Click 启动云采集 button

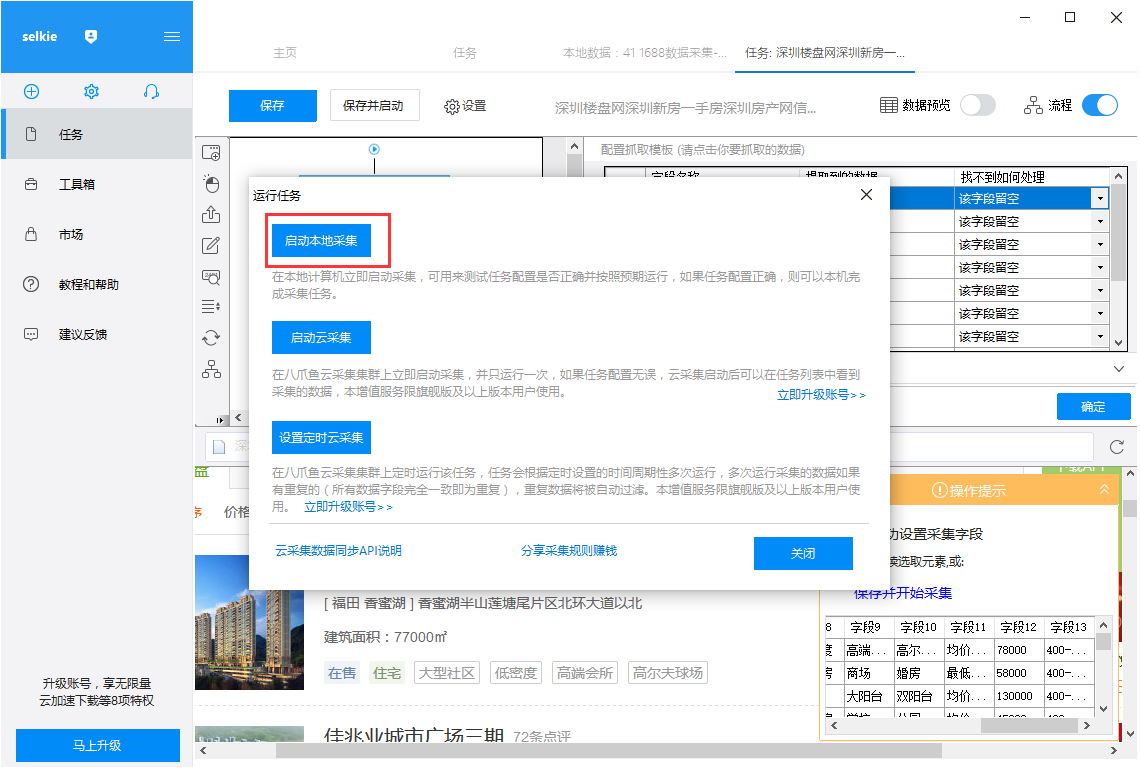click(321, 337)
